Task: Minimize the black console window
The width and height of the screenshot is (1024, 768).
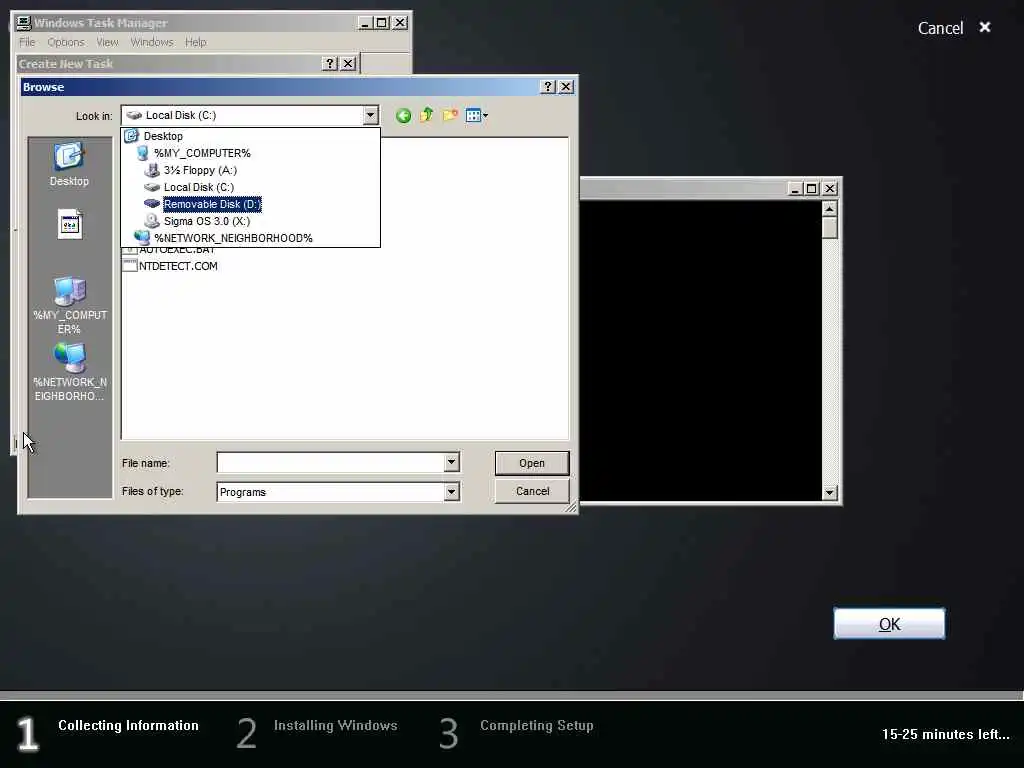Action: 795,189
